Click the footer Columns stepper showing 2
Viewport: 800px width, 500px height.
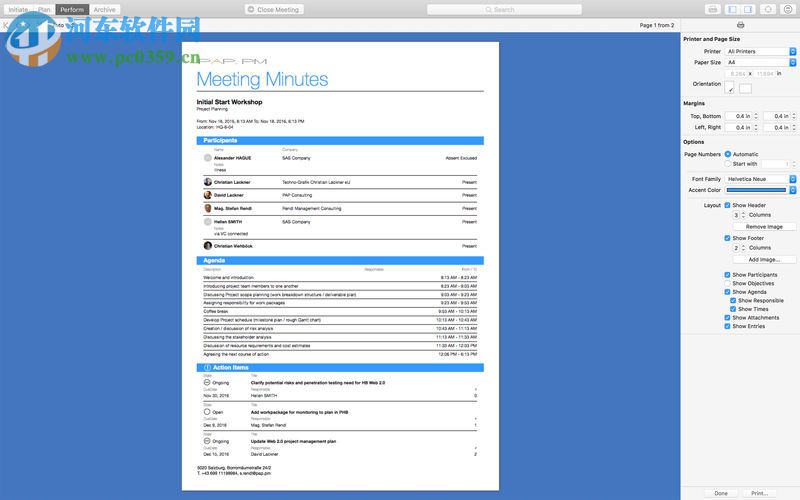click(743, 248)
